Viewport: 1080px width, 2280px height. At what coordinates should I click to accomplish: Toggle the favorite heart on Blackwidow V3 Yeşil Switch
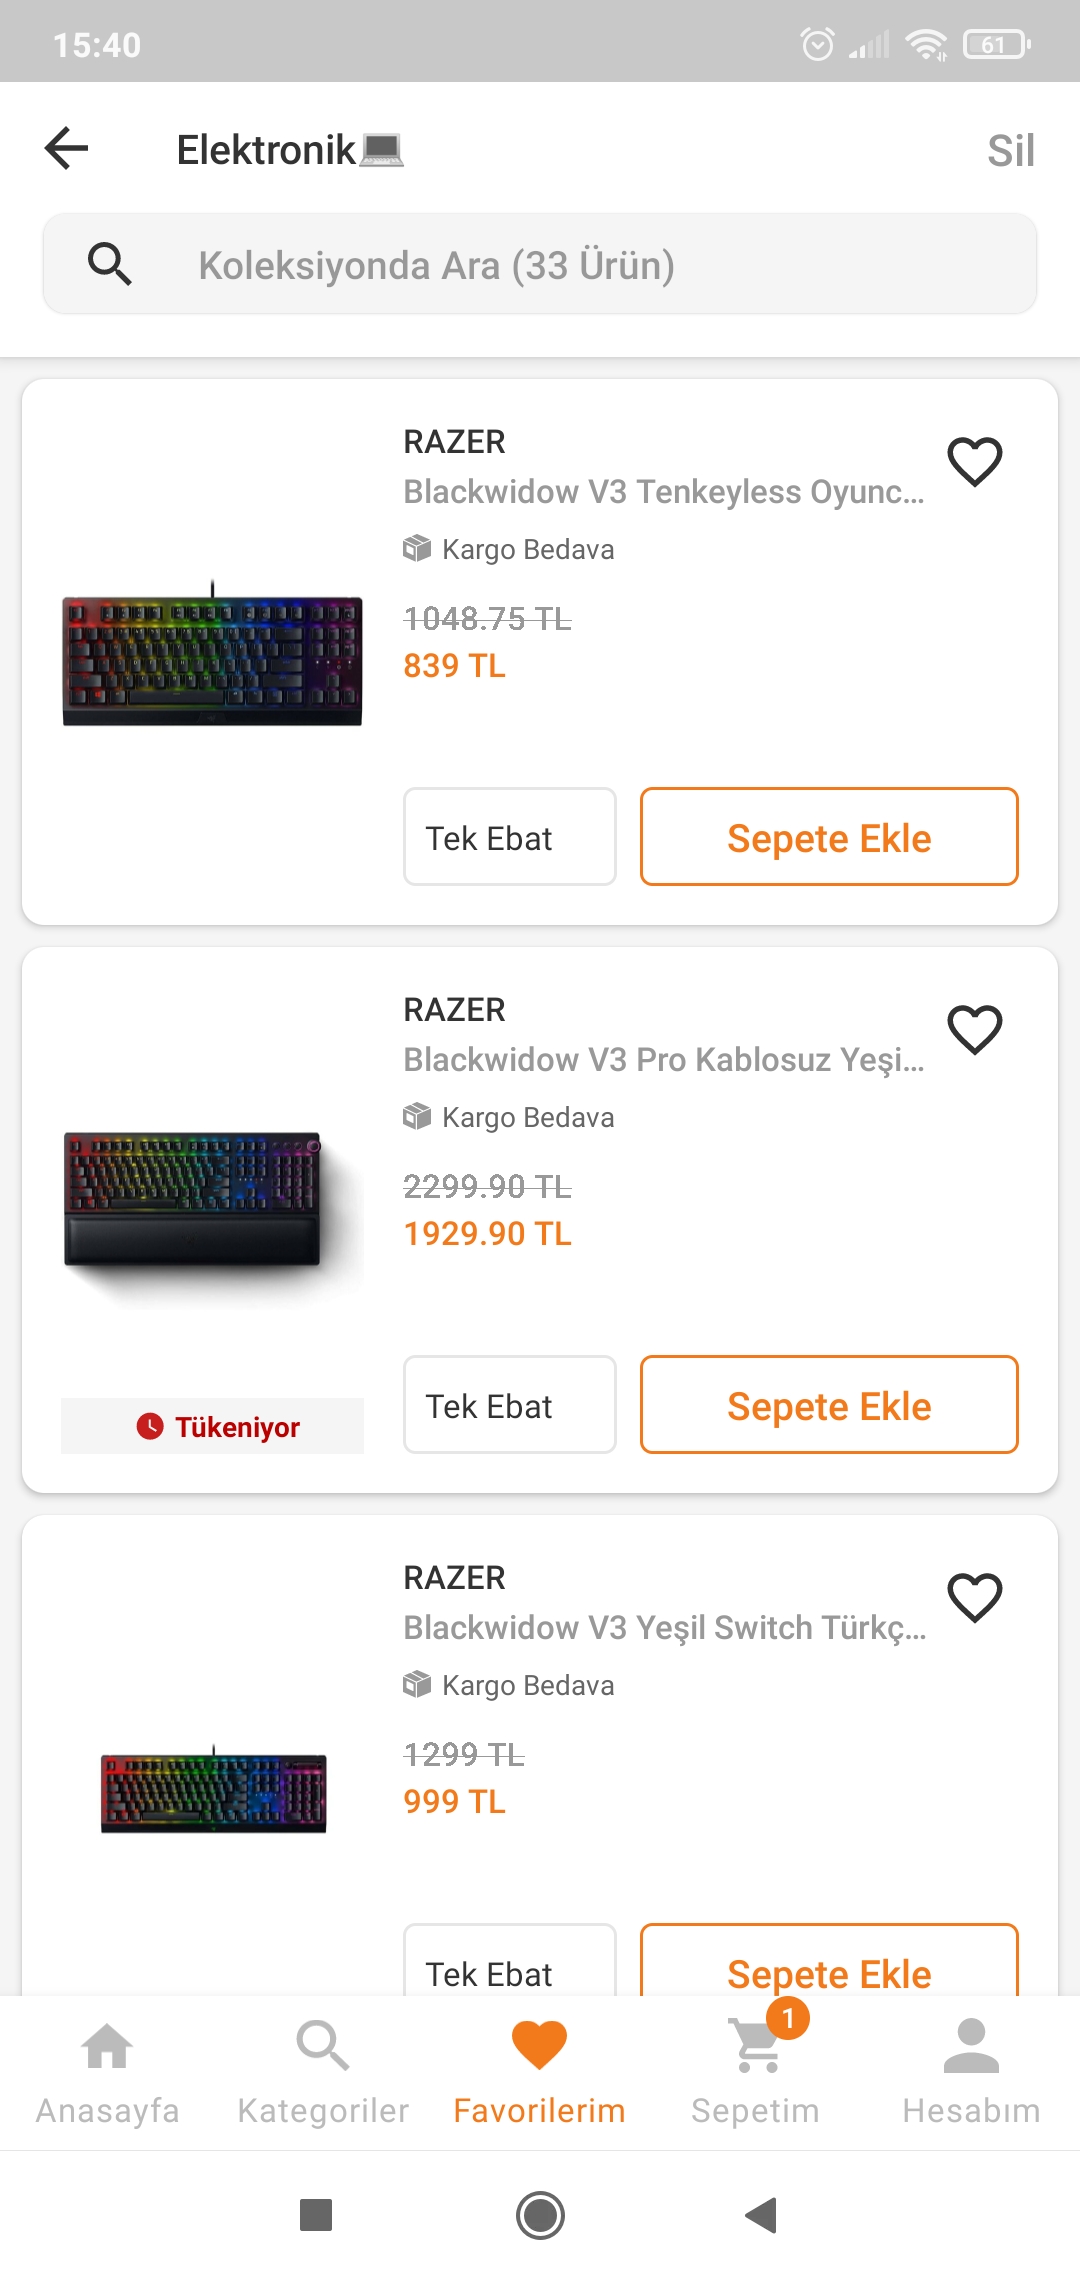pos(974,1597)
